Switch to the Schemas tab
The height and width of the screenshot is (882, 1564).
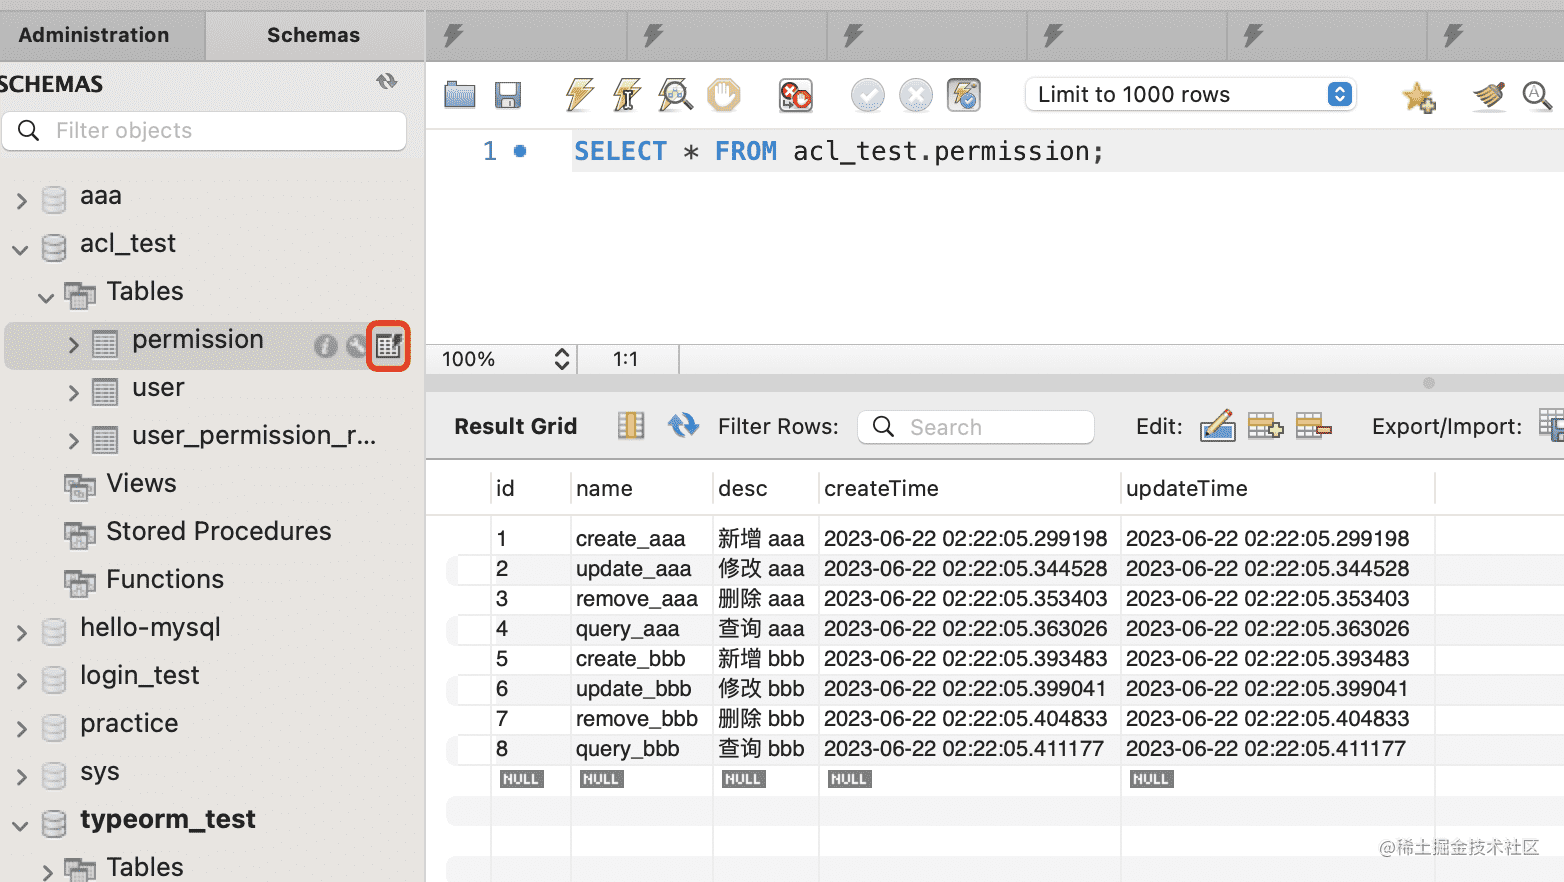[x=313, y=35]
